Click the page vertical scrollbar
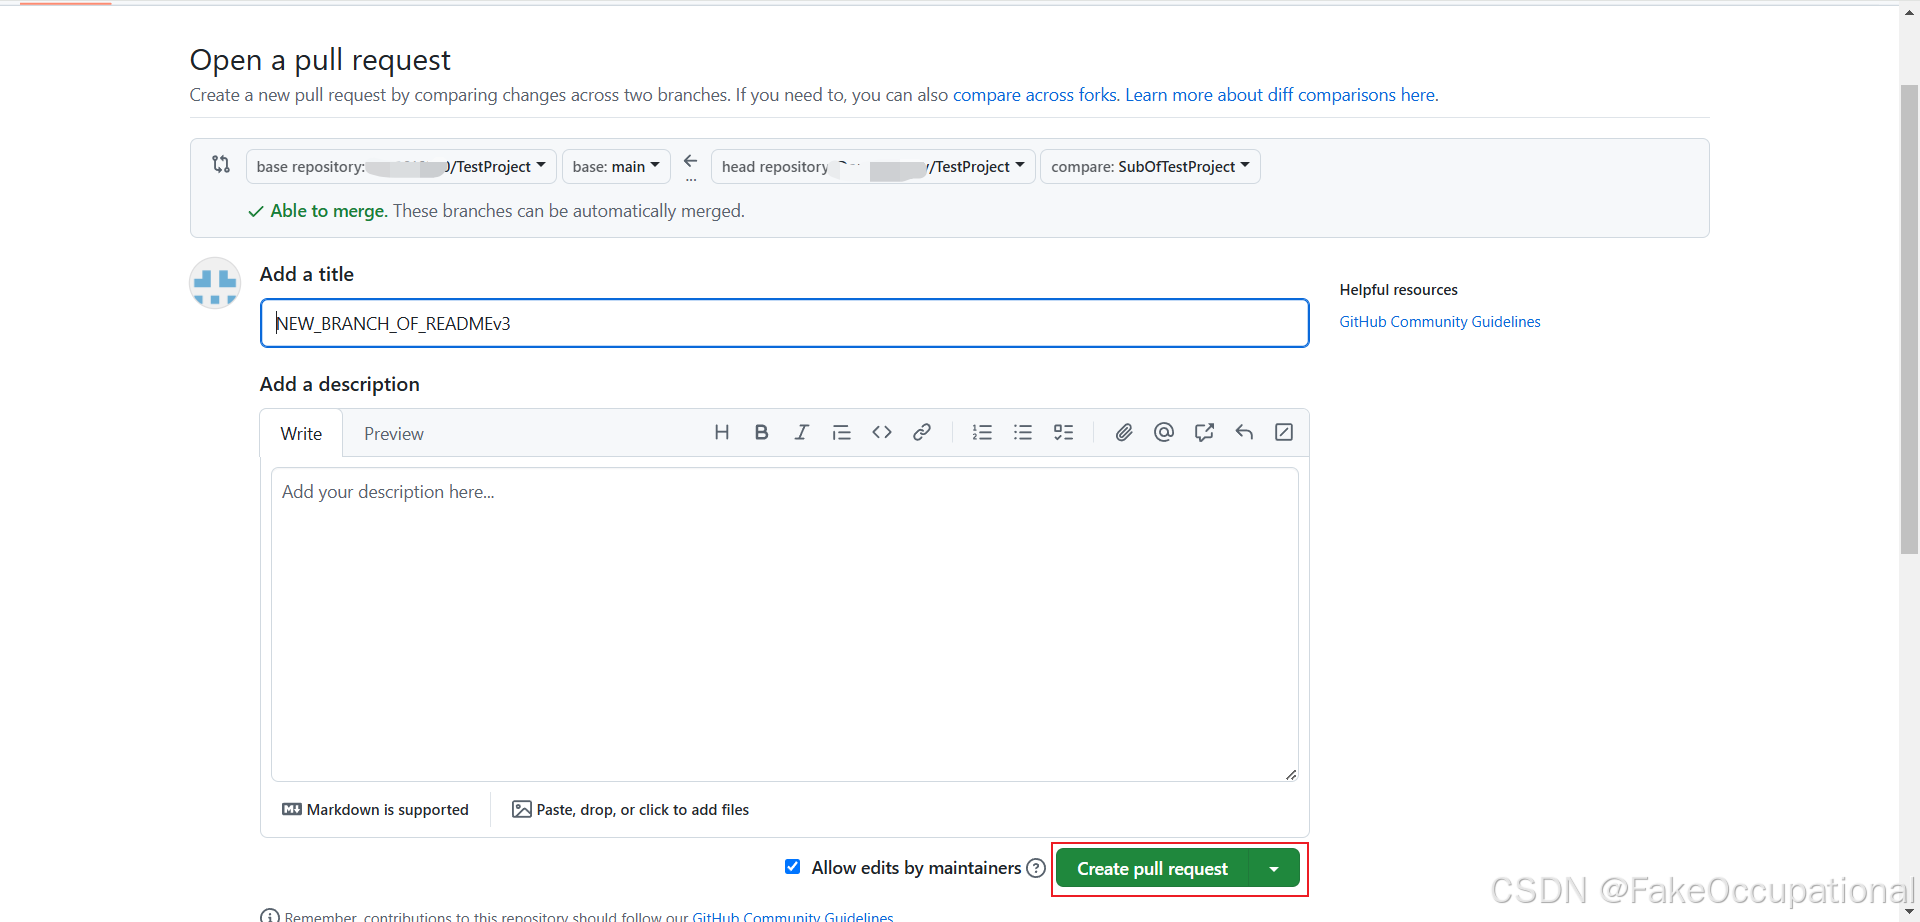 click(1910, 320)
